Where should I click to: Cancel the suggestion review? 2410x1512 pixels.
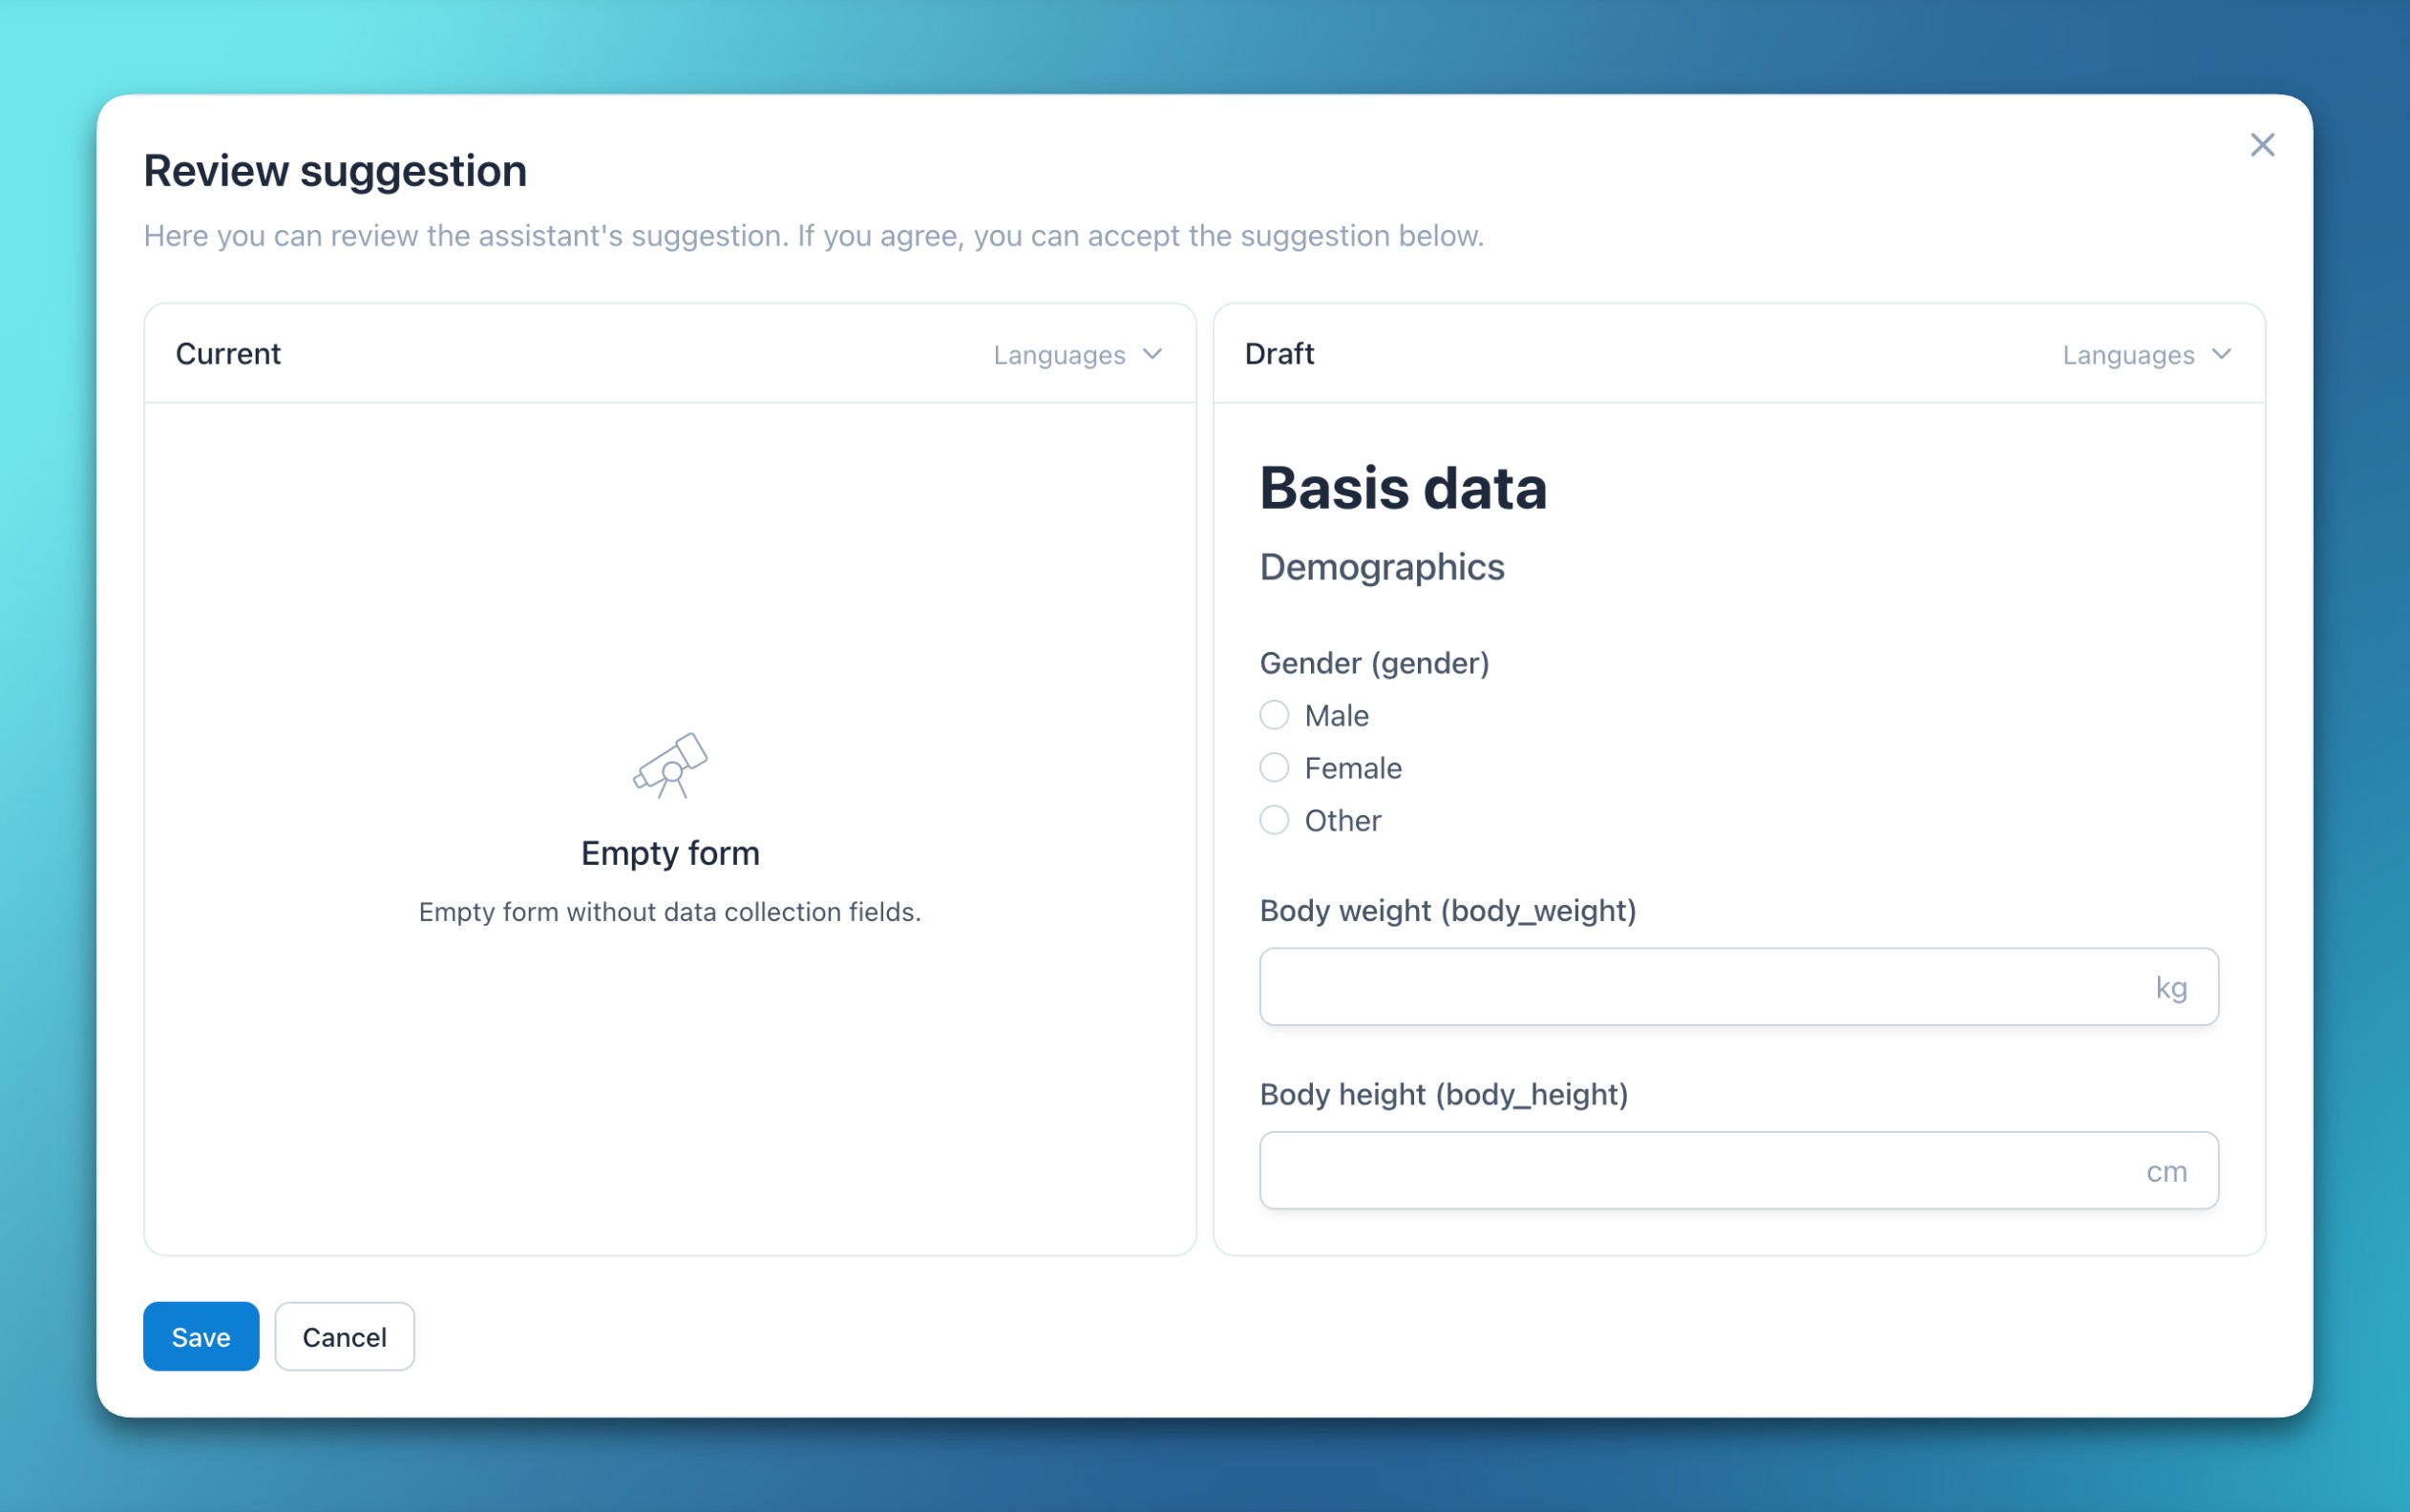[x=344, y=1336]
